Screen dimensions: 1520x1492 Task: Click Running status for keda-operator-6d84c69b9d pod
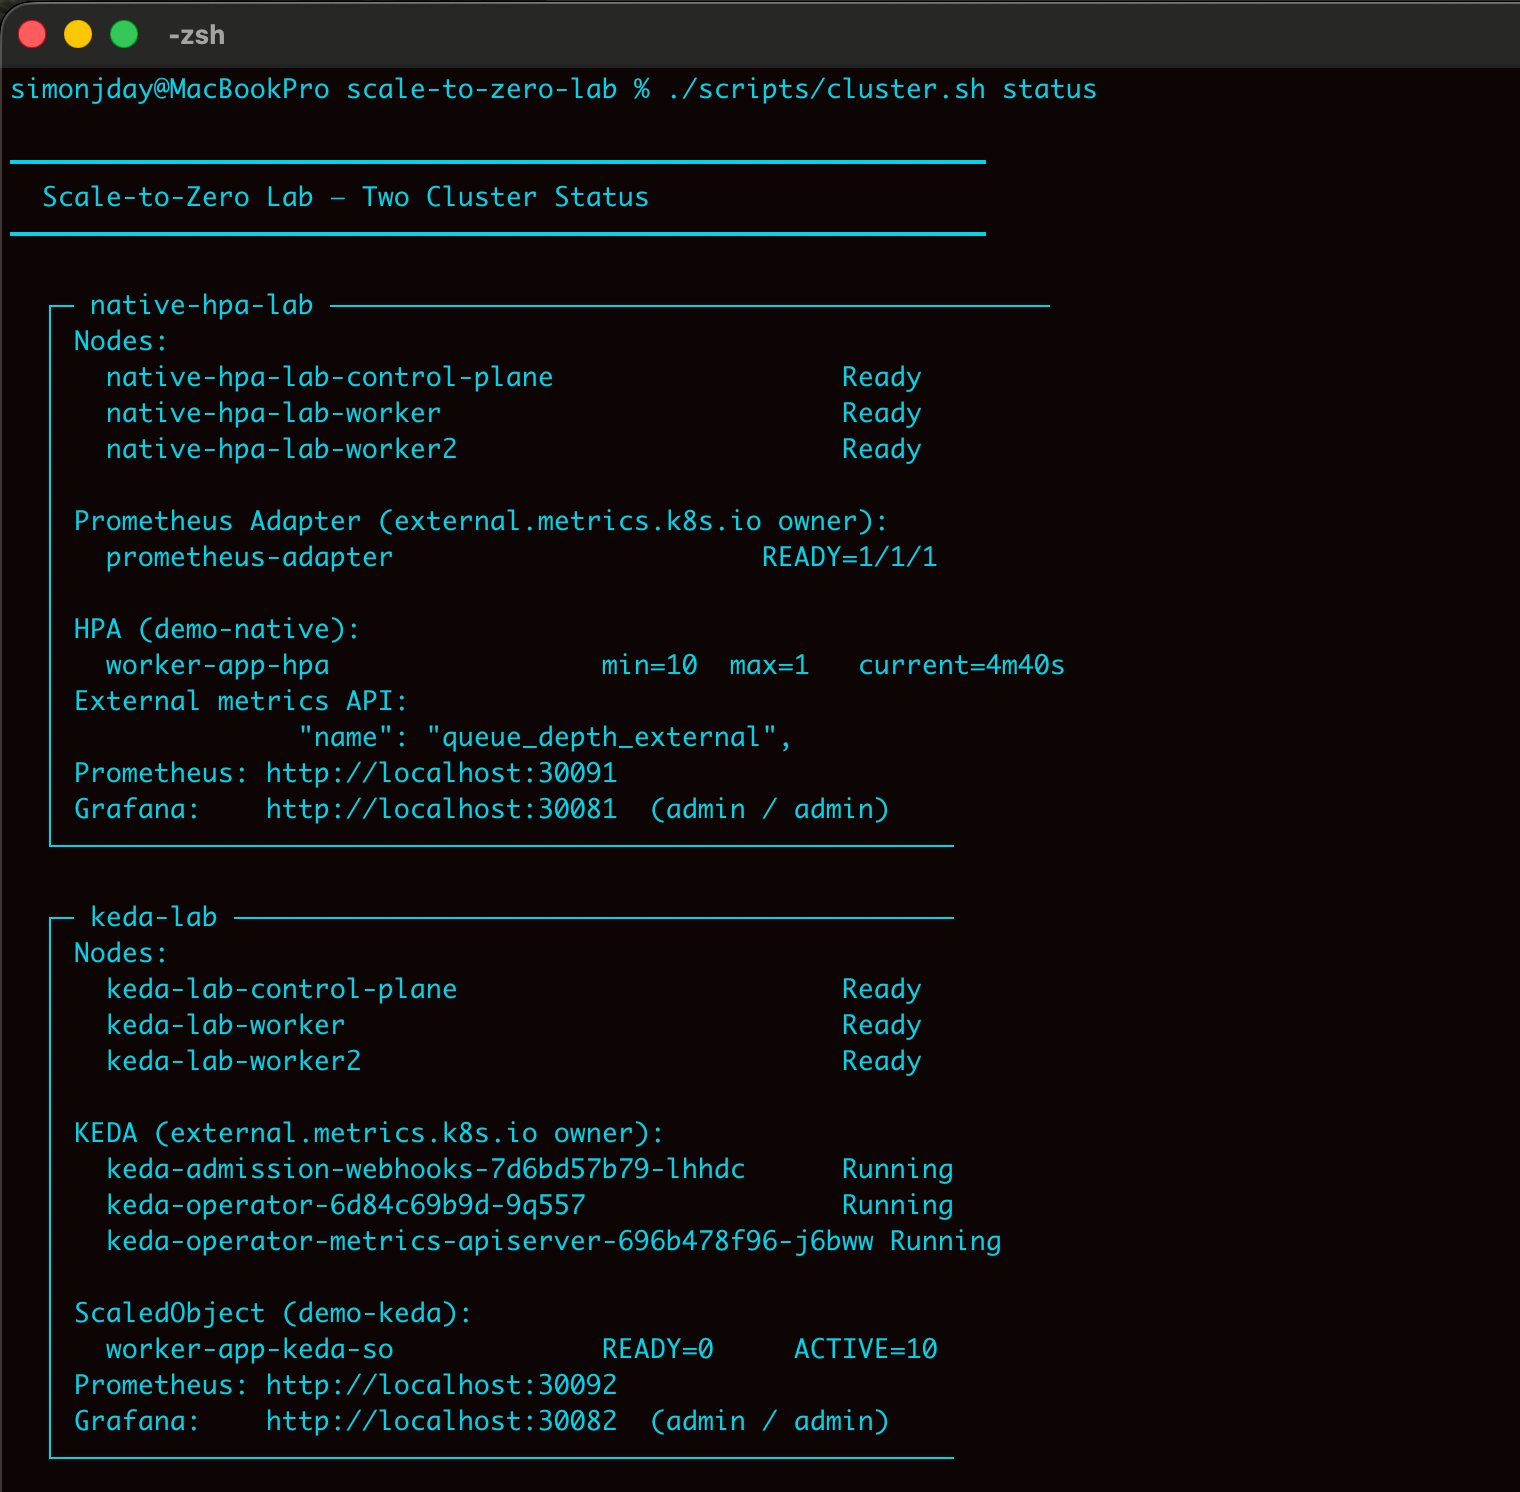[898, 1205]
